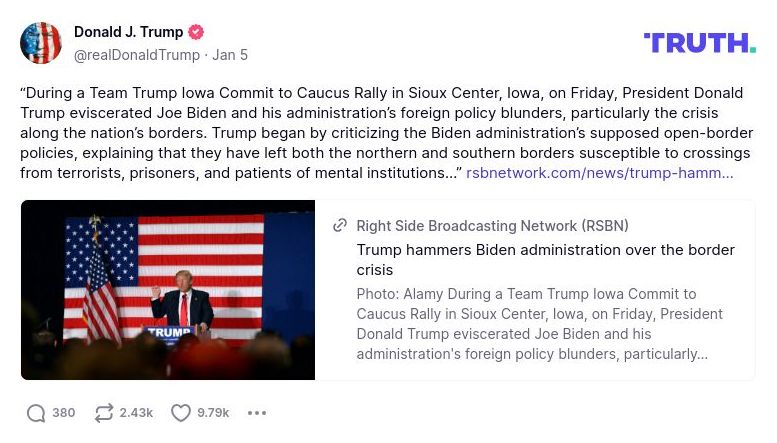
Task: Click the red verified badge
Action: [x=196, y=32]
